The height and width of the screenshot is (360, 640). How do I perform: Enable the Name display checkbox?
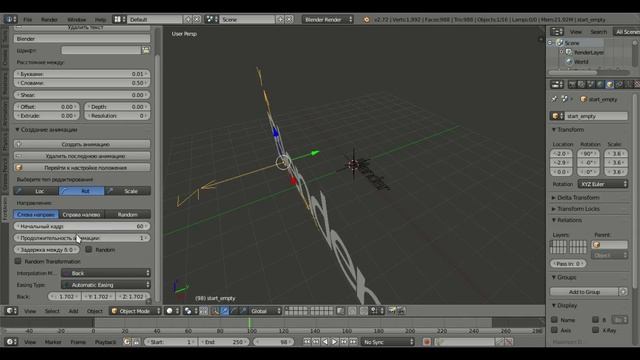click(554, 320)
